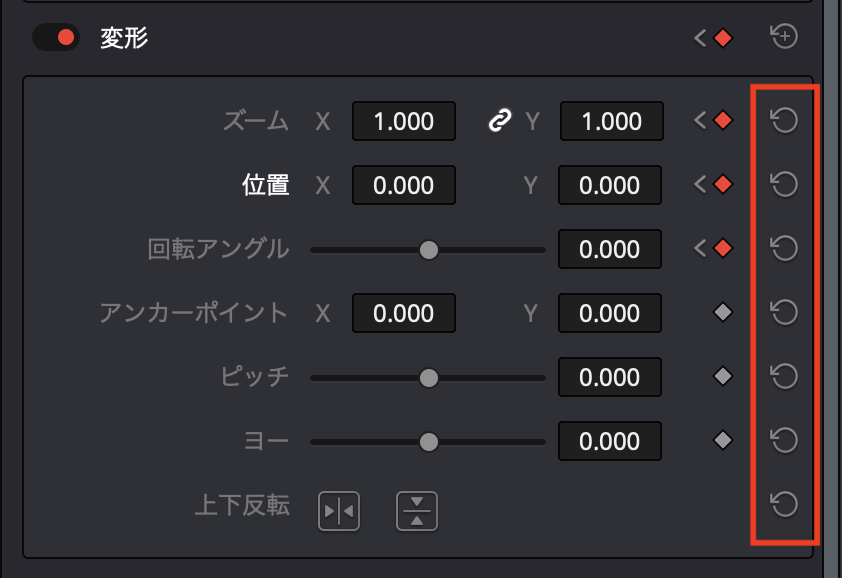Click the 位置 Y value field
This screenshot has height=578, width=842.
(x=610, y=185)
